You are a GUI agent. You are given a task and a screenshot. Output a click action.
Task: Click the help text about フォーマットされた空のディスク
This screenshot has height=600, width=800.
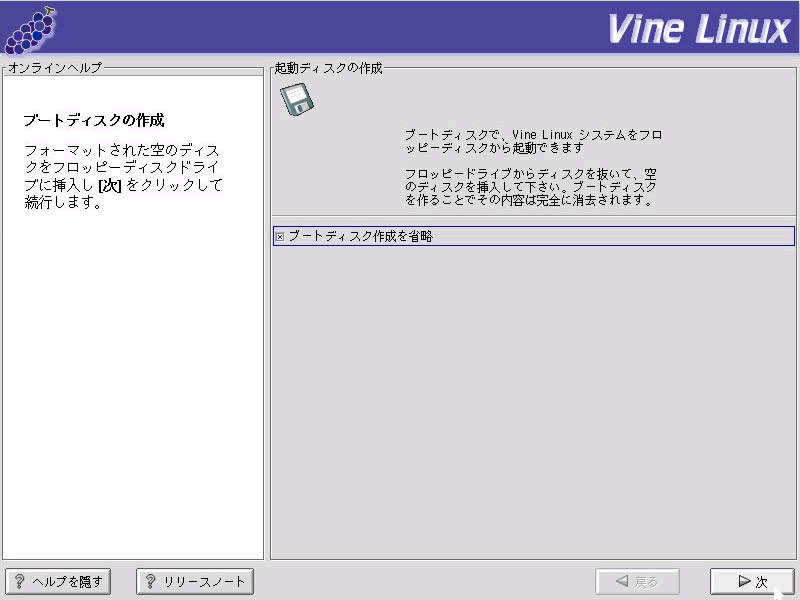pos(123,176)
